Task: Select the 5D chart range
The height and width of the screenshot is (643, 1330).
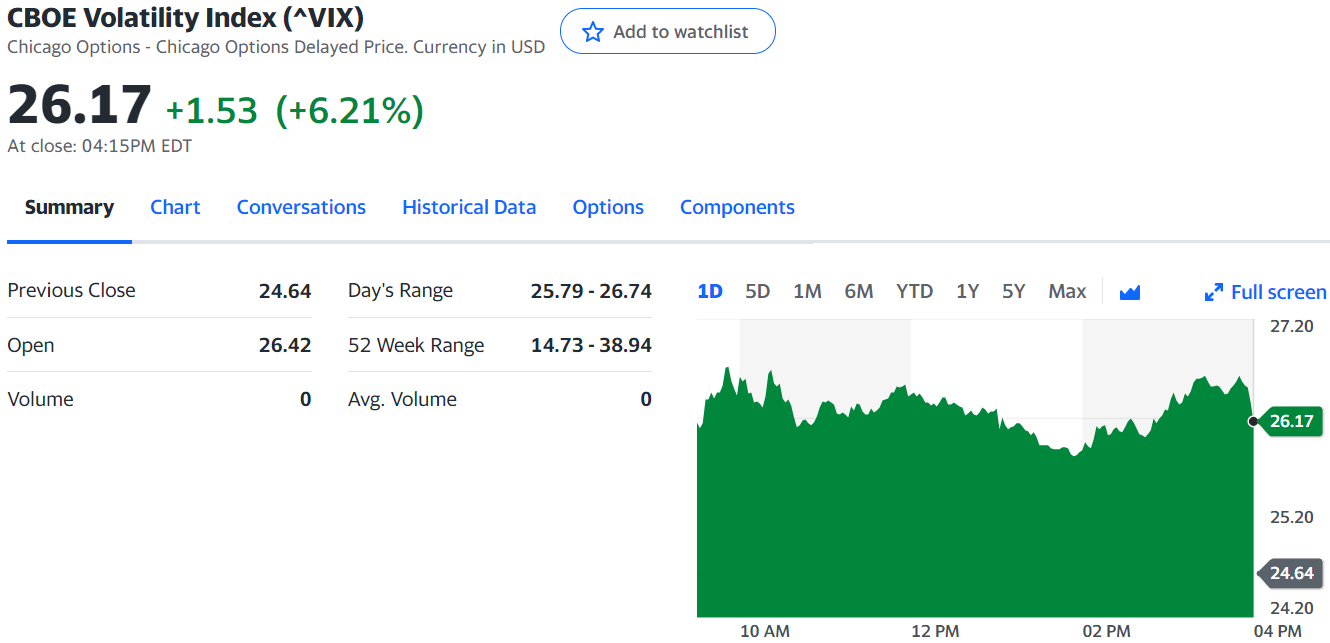Action: pyautogui.click(x=758, y=291)
